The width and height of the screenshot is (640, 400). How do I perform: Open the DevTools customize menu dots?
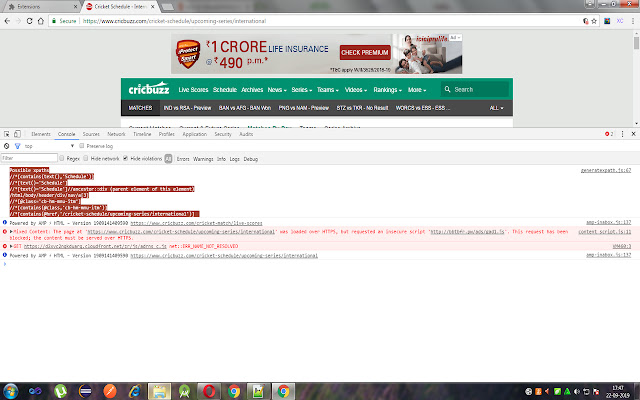pyautogui.click(x=622, y=134)
